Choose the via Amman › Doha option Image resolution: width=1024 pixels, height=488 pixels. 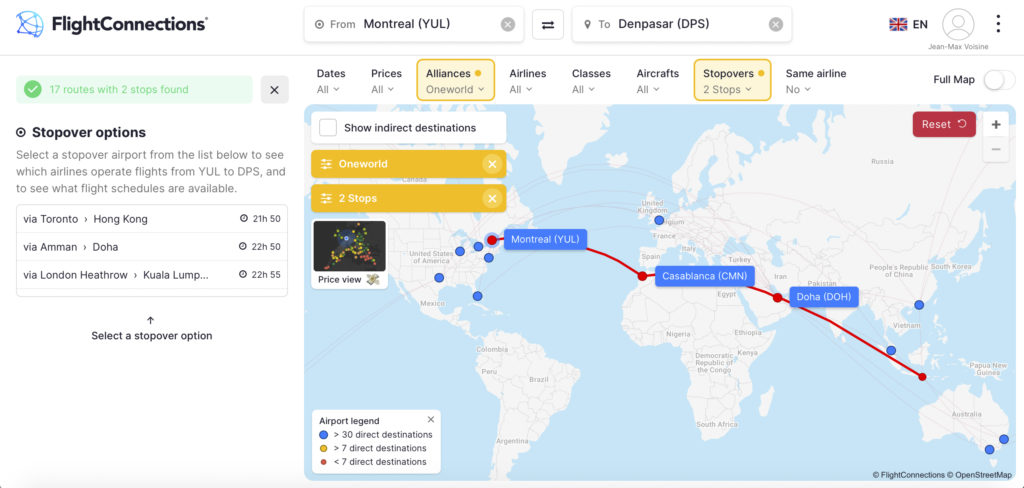pos(152,247)
